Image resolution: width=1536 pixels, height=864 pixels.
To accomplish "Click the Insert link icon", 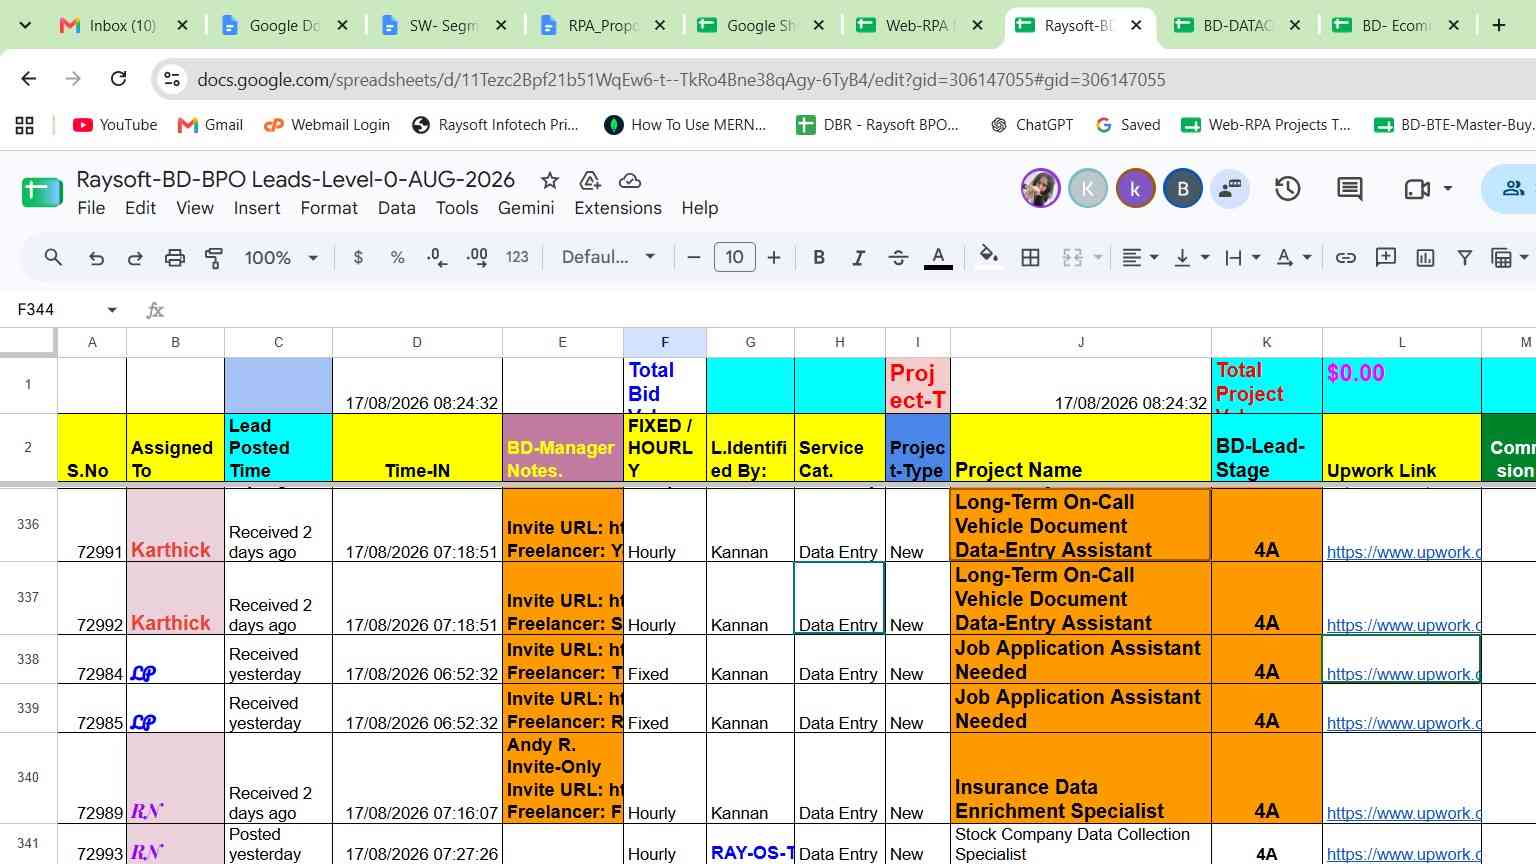I will click(1346, 258).
